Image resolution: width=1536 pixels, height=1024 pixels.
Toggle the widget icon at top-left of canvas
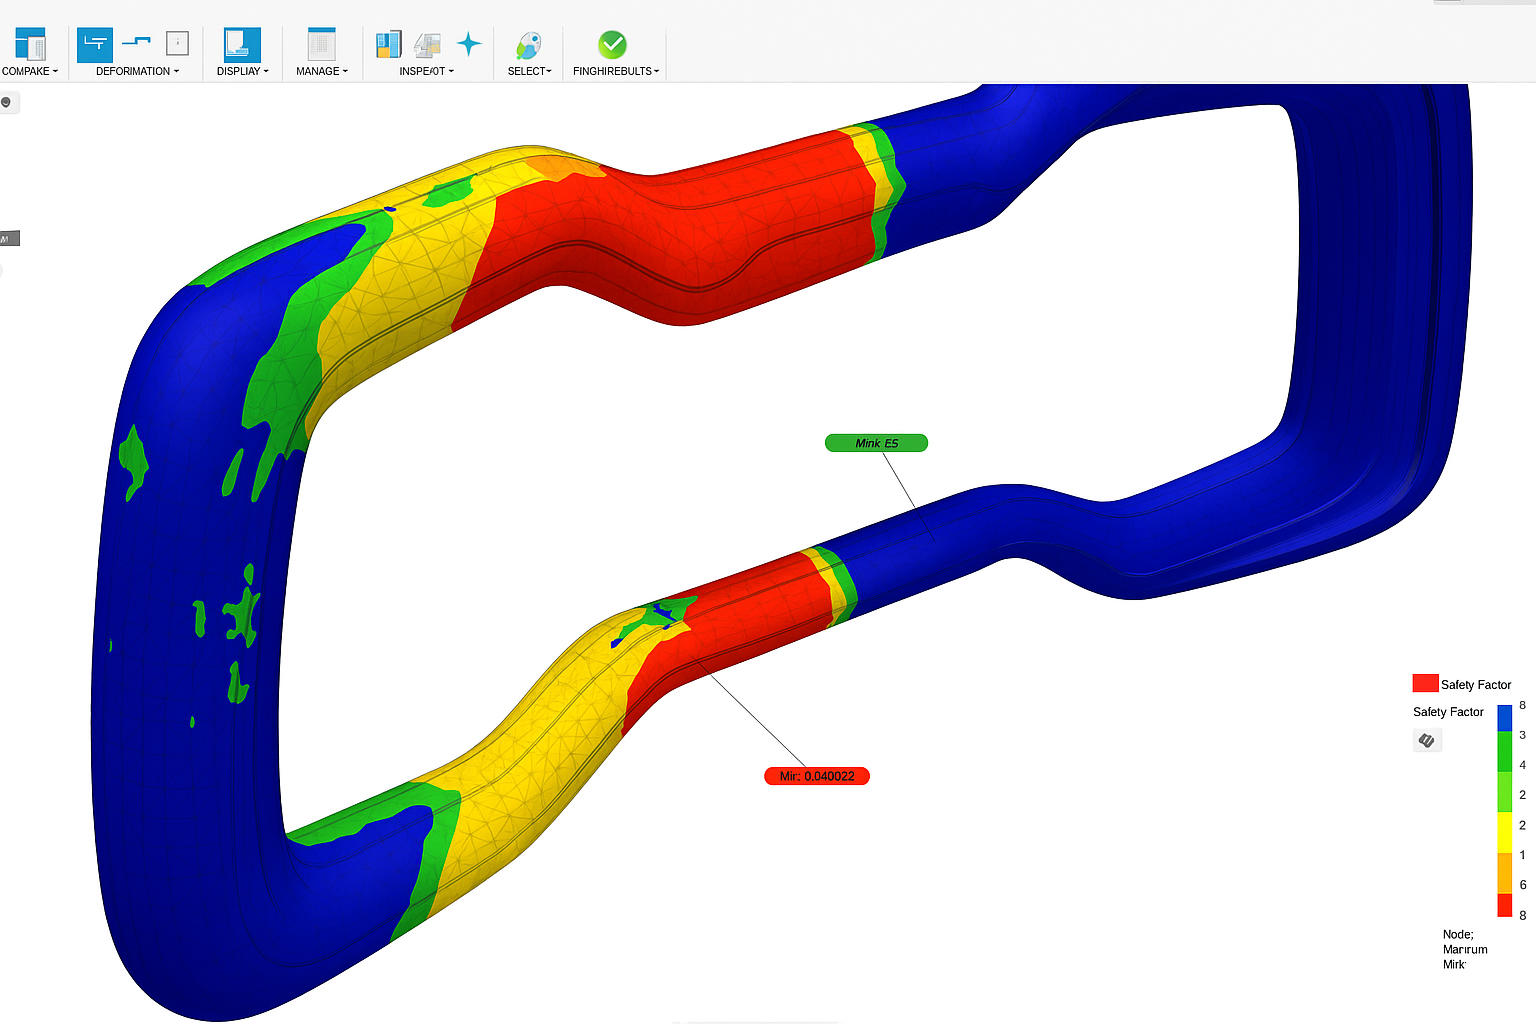pos(8,102)
